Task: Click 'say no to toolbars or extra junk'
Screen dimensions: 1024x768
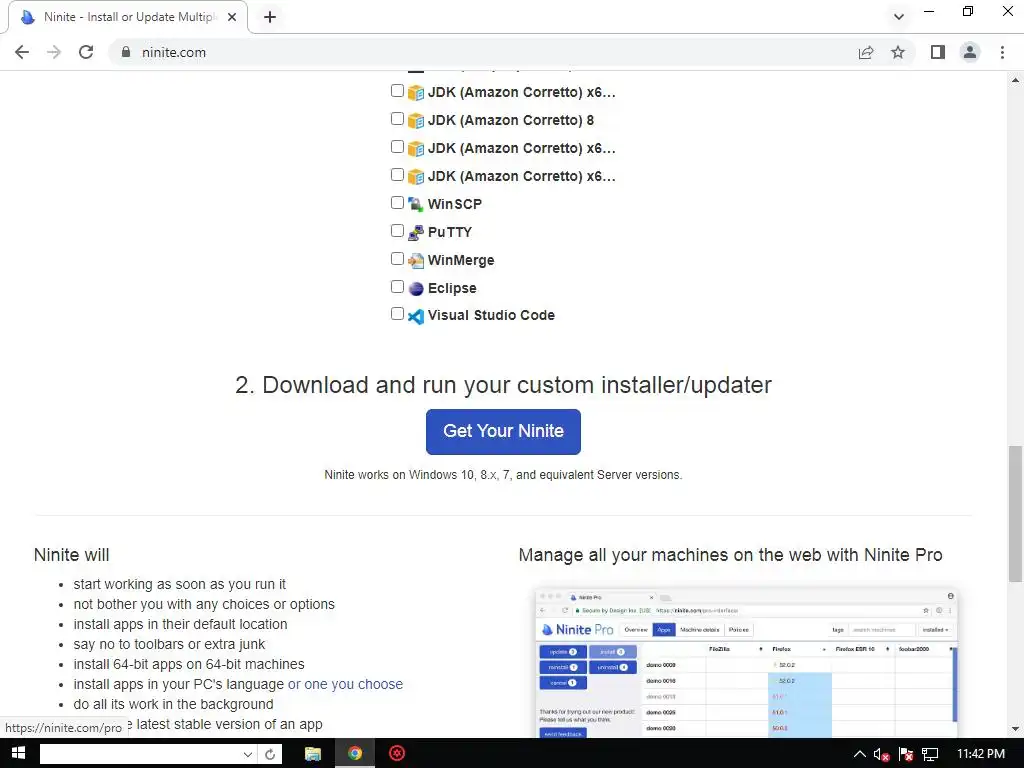Action: coord(169,644)
